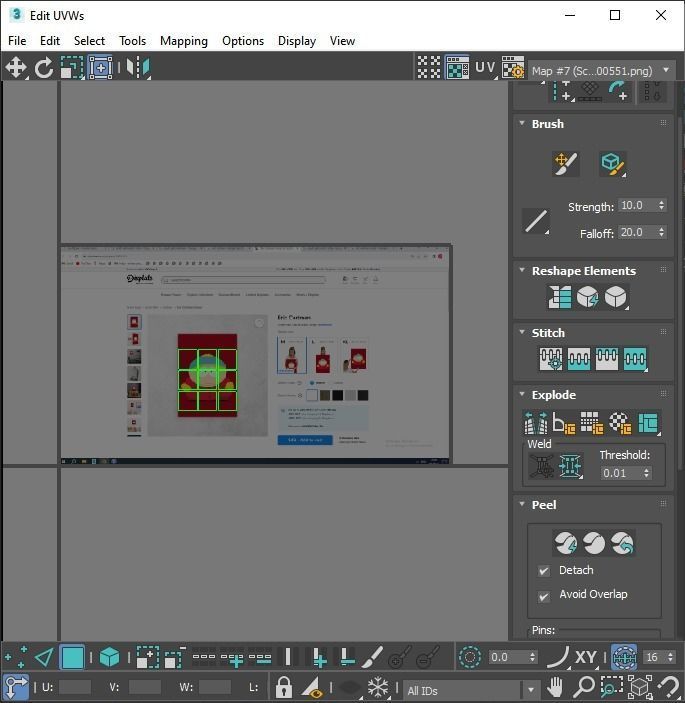Collapse the Explode rollout
This screenshot has height=703, width=685.
click(x=522, y=394)
